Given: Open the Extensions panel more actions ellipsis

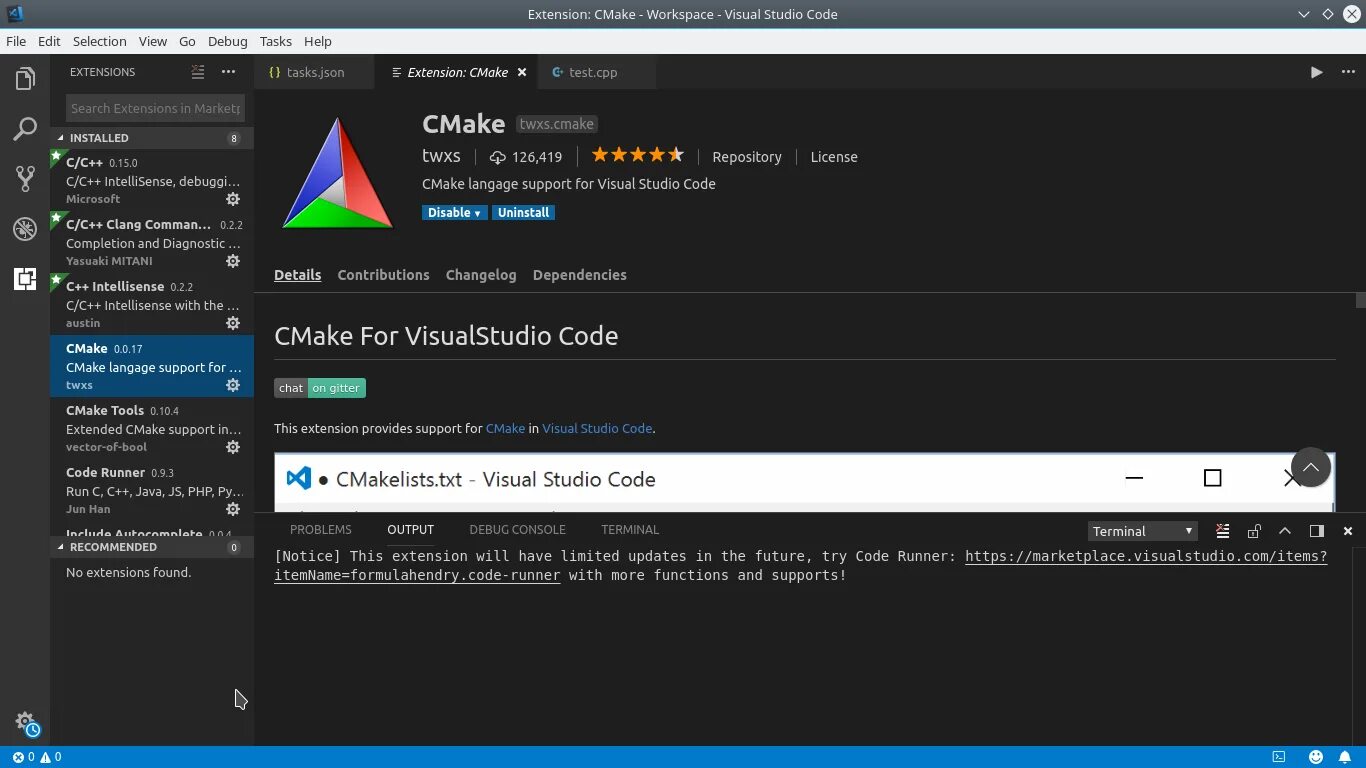Looking at the screenshot, I should (229, 72).
